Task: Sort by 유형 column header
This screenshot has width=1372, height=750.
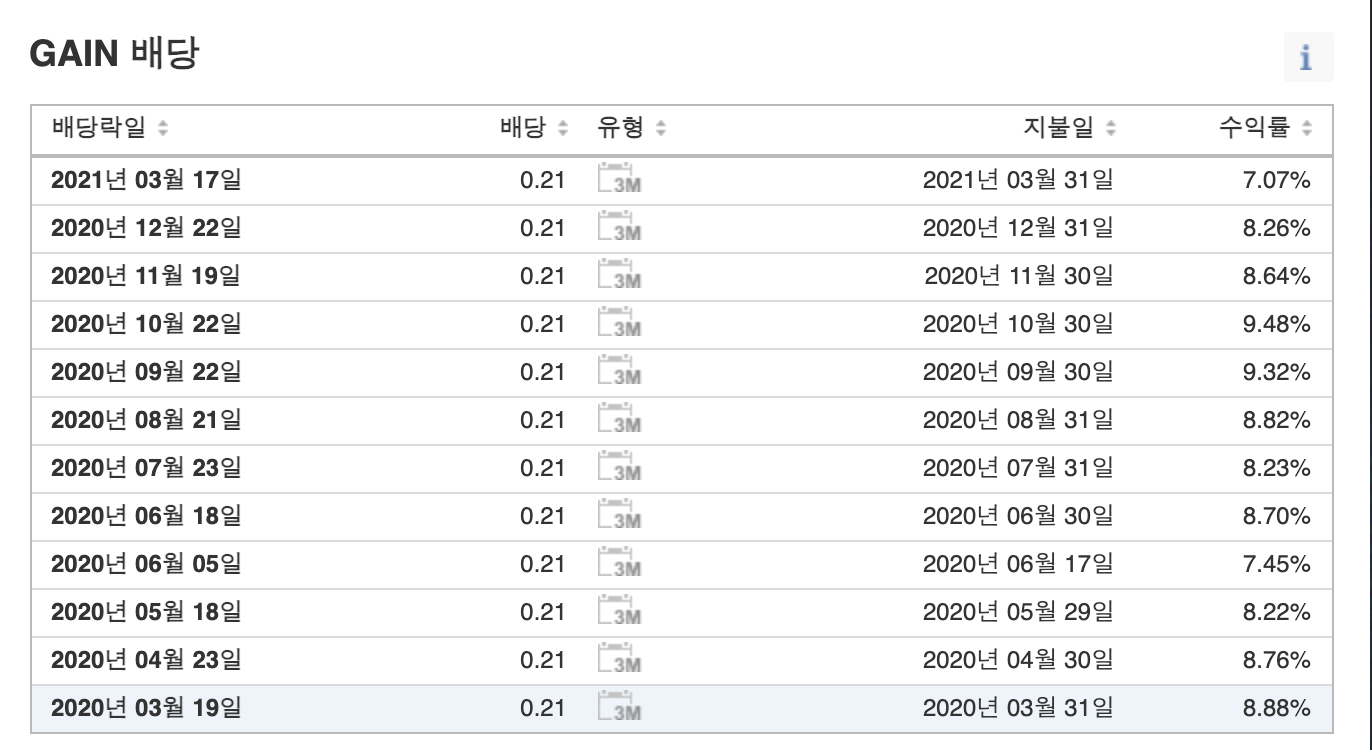Action: 632,128
